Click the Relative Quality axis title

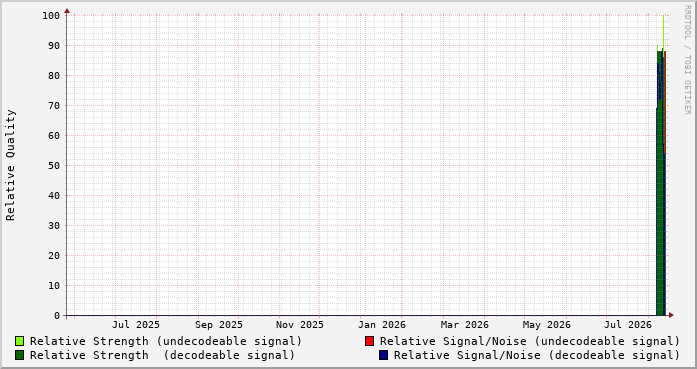tap(11, 165)
